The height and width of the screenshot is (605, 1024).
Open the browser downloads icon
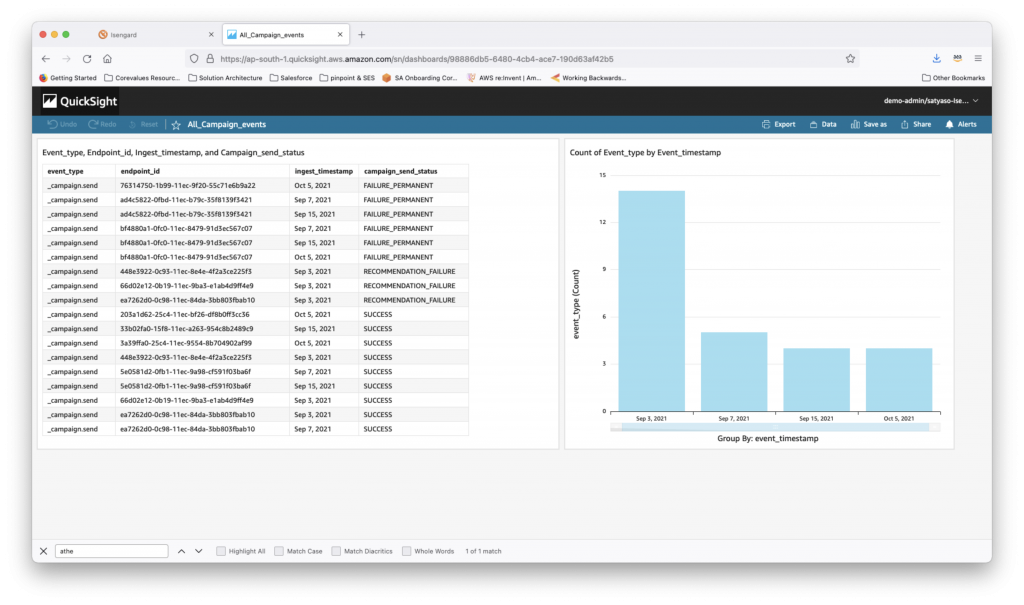tap(936, 58)
